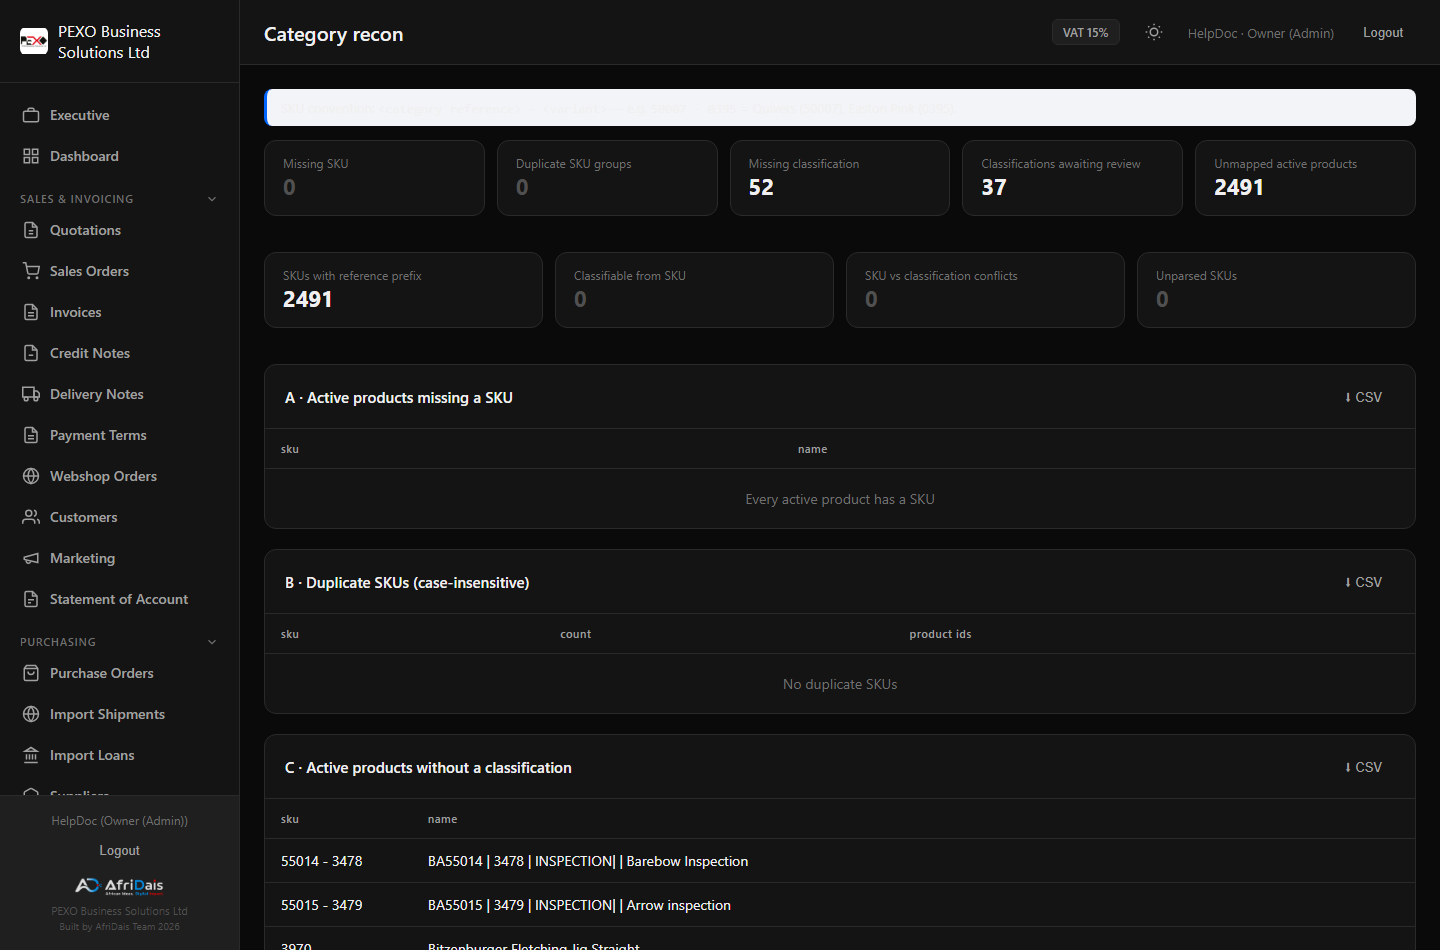This screenshot has width=1440, height=950.
Task: Click the Duplicate SKU groups card
Action: [x=607, y=178]
